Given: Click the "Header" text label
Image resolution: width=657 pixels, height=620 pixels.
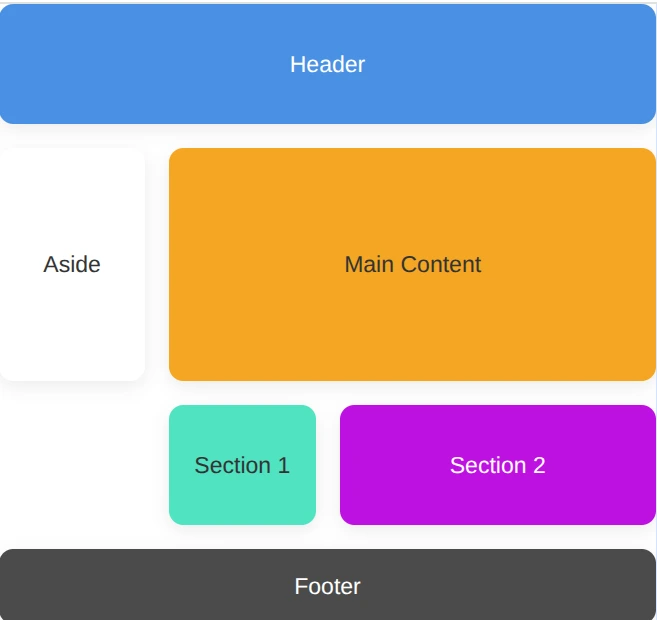Looking at the screenshot, I should [x=327, y=64].
